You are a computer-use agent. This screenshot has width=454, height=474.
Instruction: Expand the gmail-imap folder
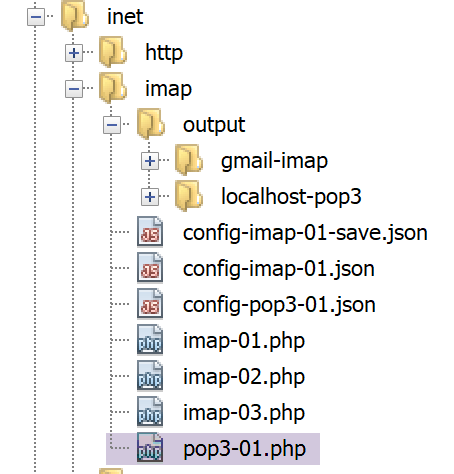[x=150, y=161]
